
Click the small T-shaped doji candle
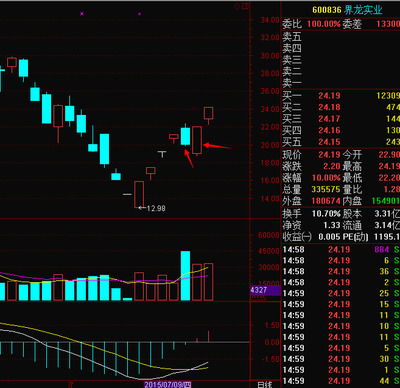point(162,154)
